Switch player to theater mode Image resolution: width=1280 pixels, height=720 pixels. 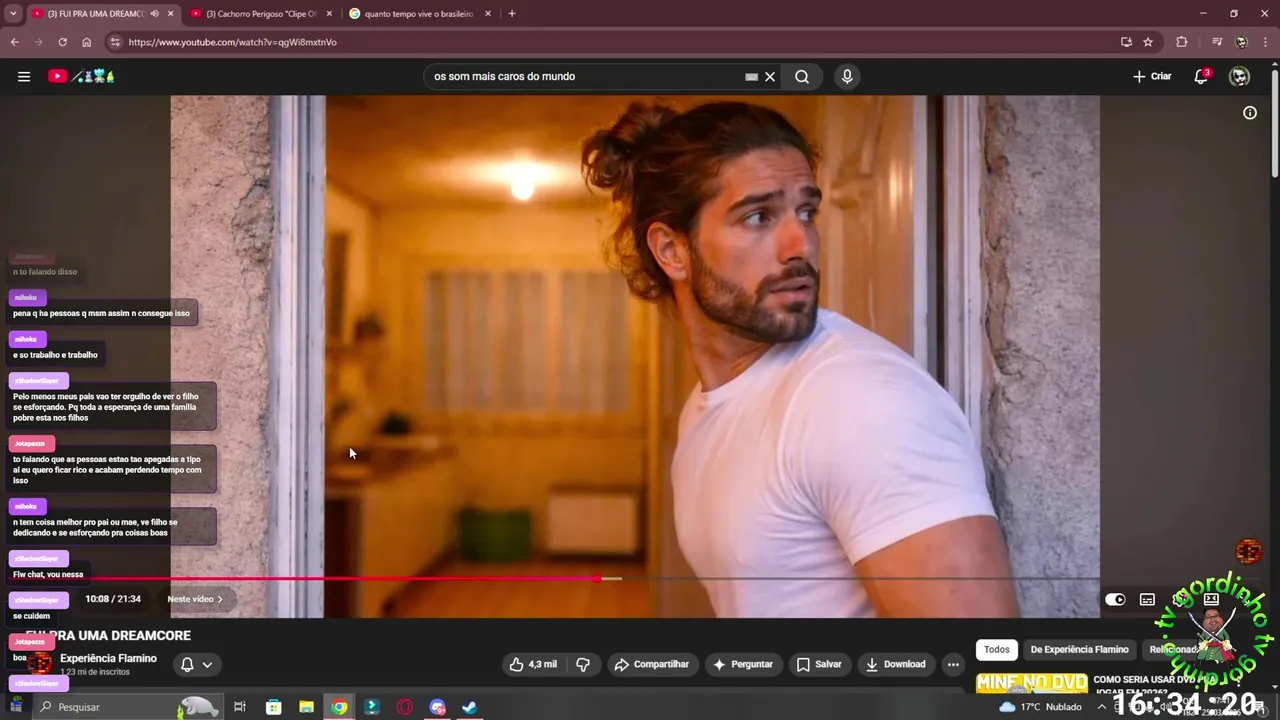(x=1211, y=599)
